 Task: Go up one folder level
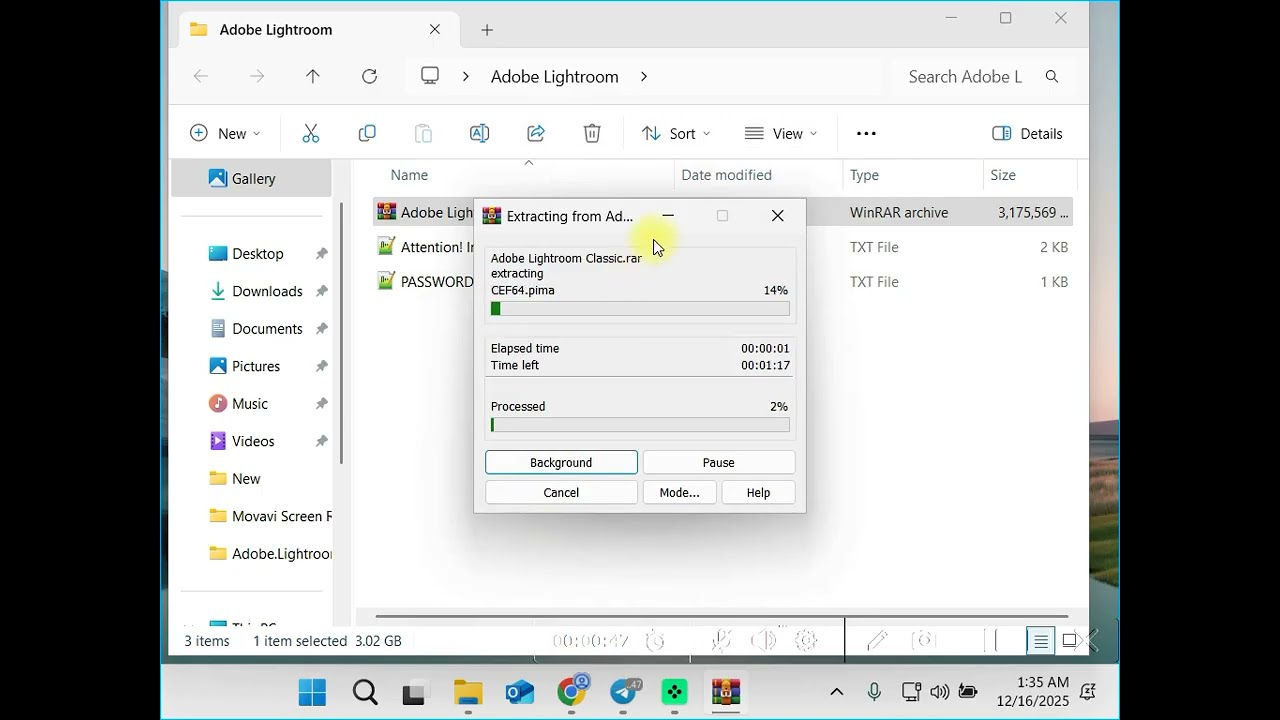tap(313, 76)
